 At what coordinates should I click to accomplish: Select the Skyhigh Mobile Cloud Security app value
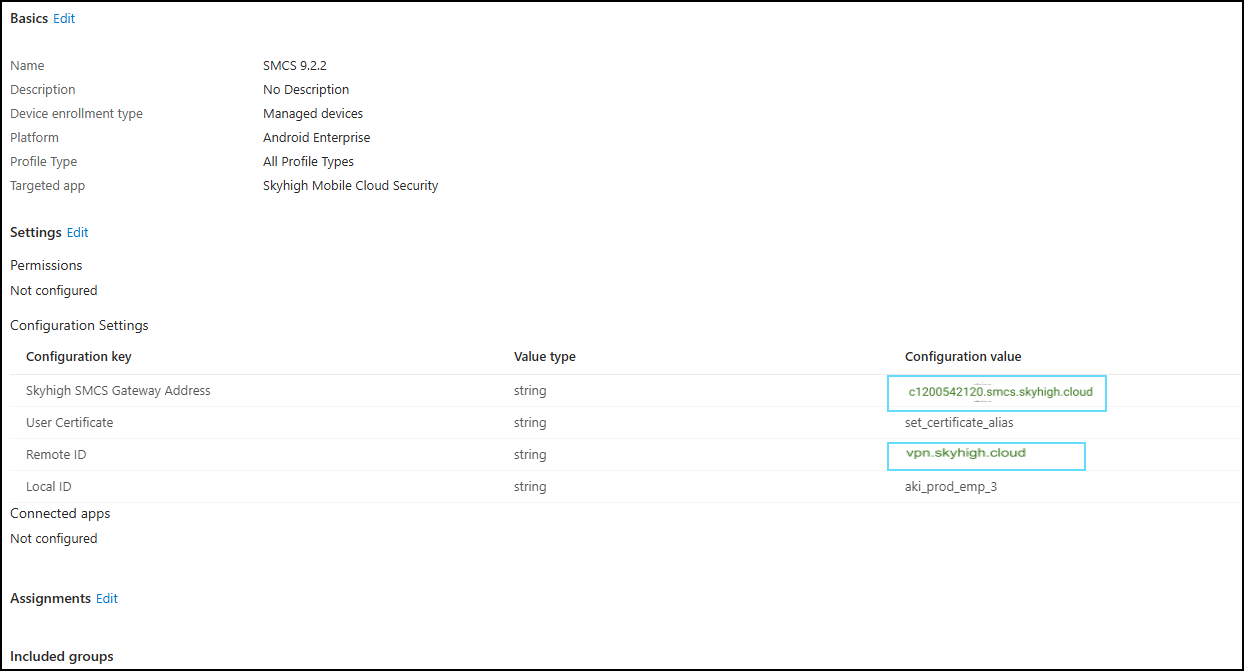pyautogui.click(x=351, y=185)
